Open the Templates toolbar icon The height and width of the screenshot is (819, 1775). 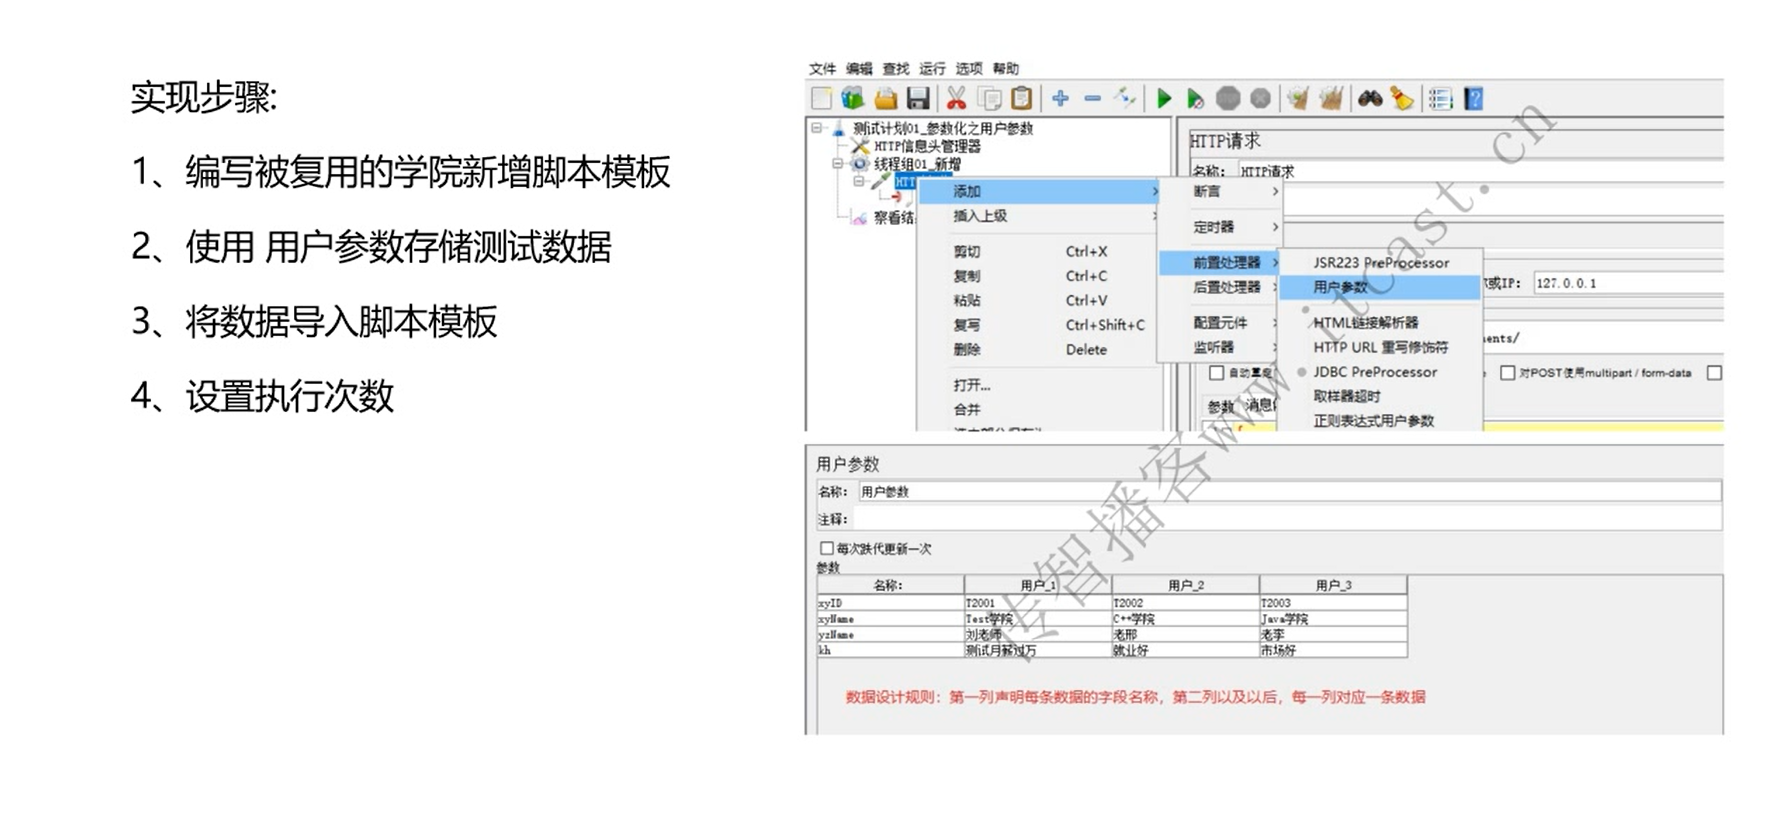point(852,98)
